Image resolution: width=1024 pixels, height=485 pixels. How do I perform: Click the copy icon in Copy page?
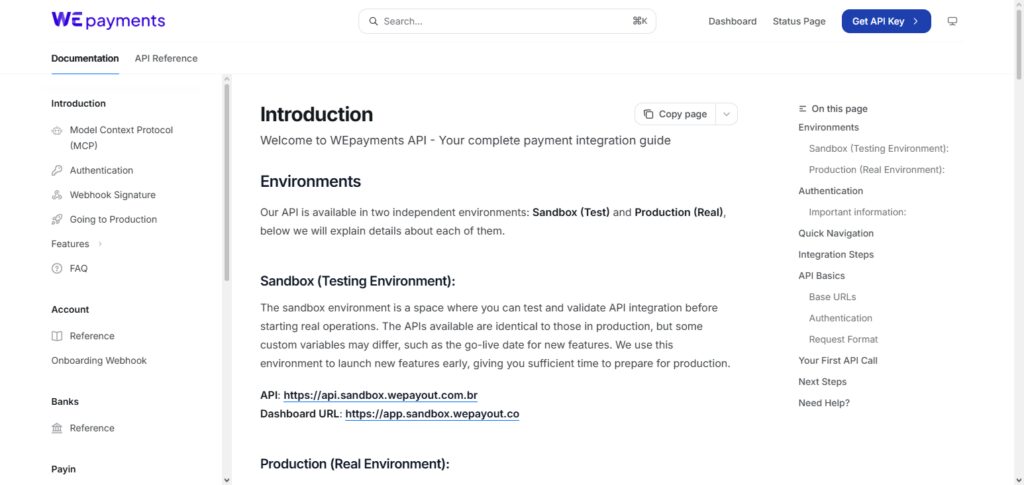(648, 114)
